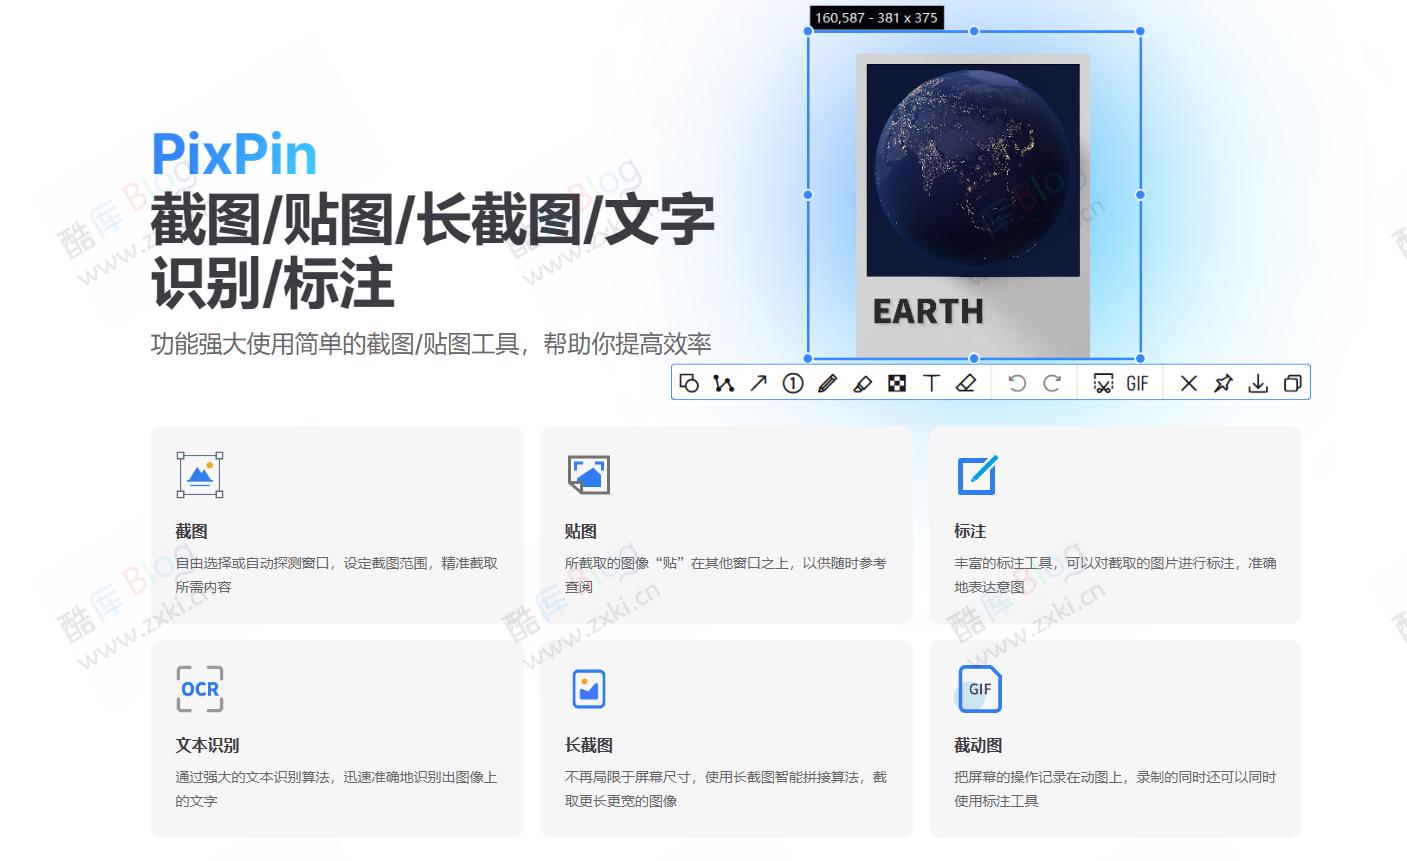Select the shape drawing tool
Viewport: 1407px width, 861px height.
coord(690,382)
